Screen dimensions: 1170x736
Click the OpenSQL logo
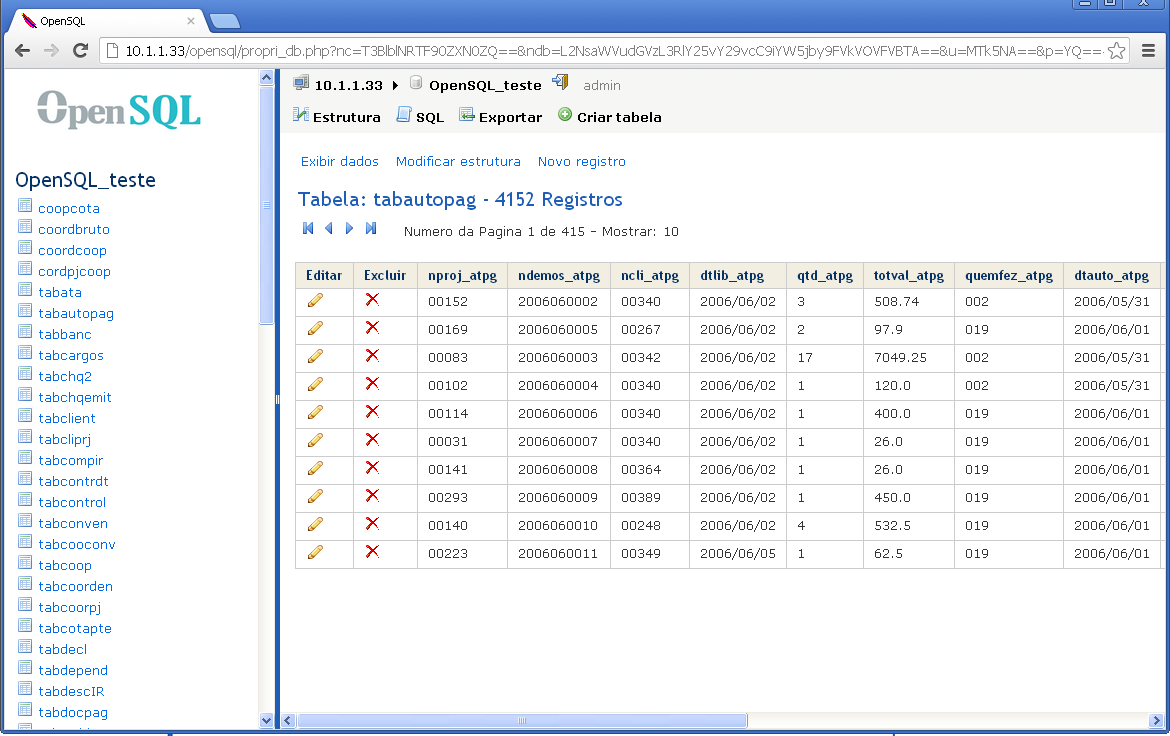[x=119, y=110]
